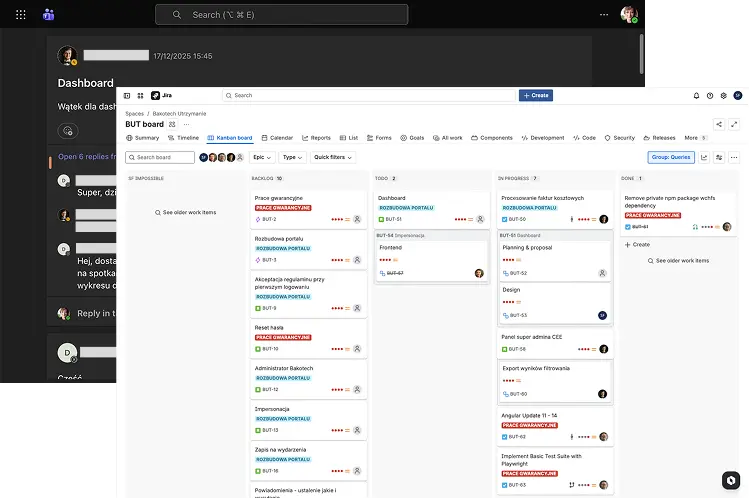Click the blue Create button

[x=536, y=96]
